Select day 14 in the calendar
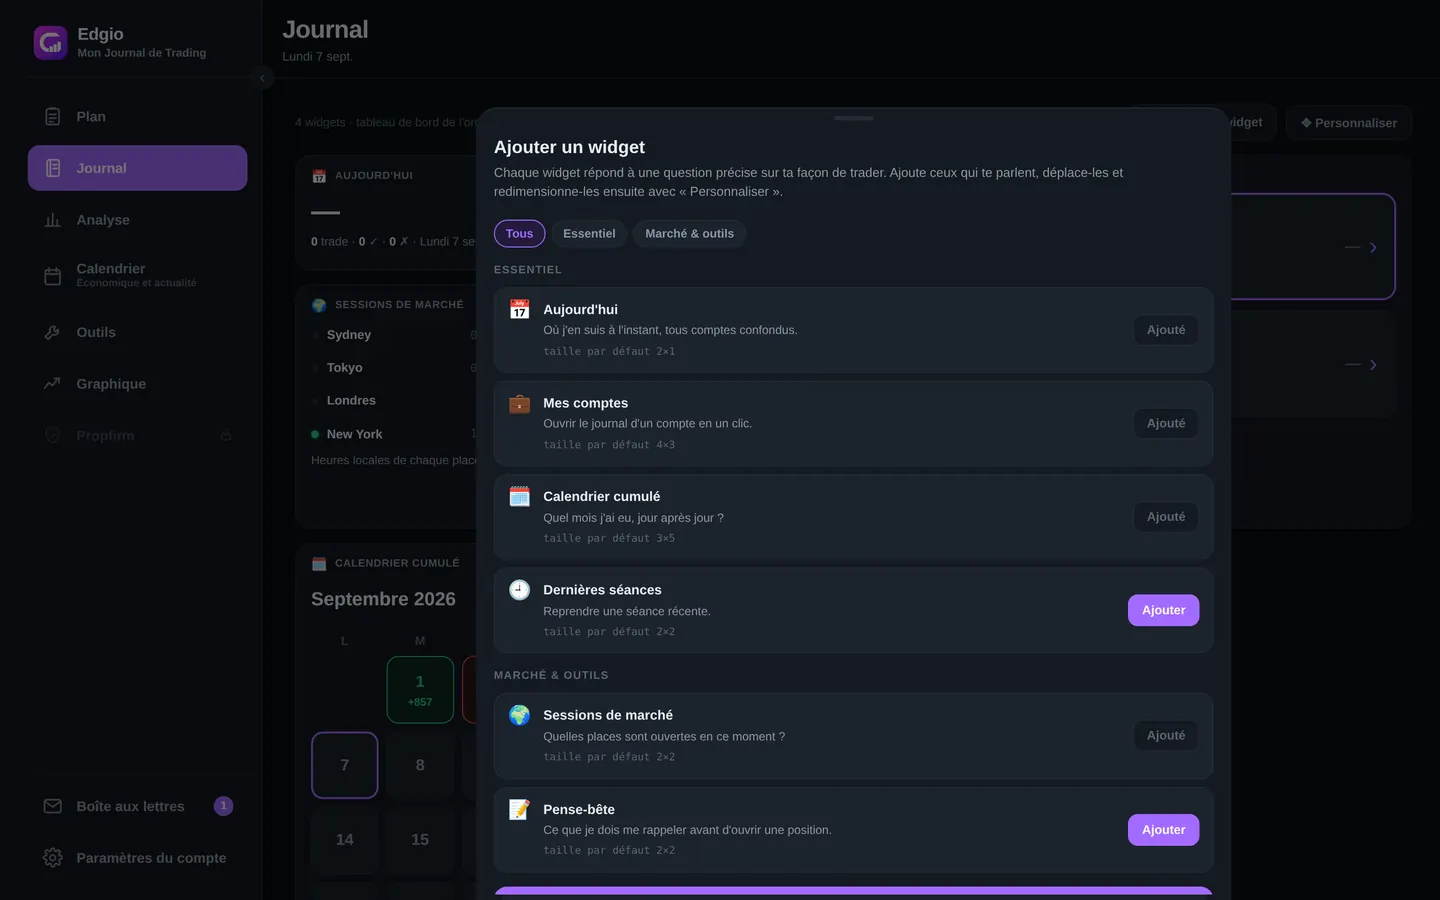The image size is (1440, 900). (344, 840)
